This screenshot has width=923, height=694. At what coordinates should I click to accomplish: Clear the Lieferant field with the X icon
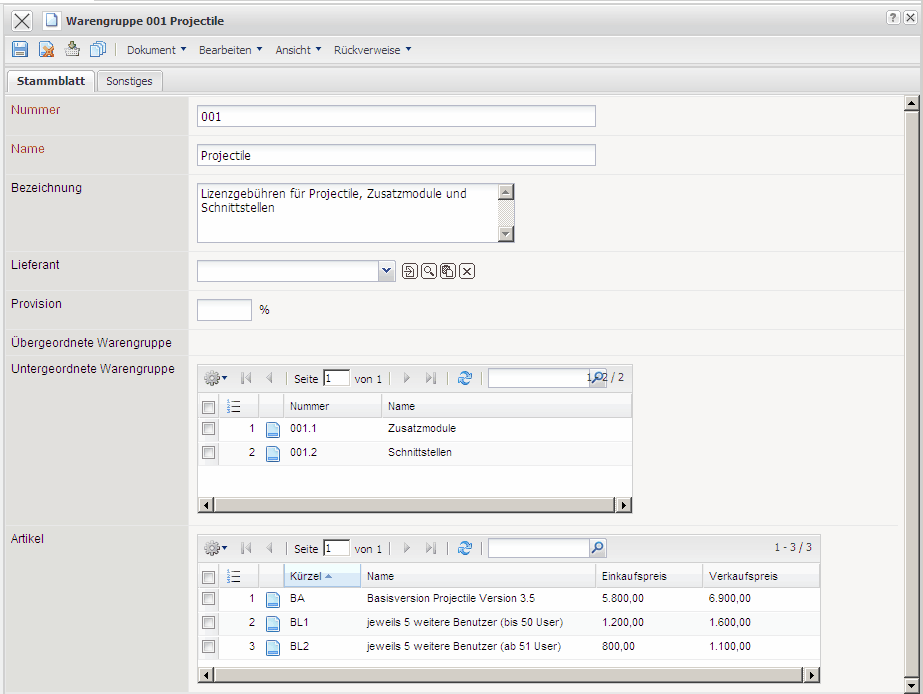pyautogui.click(x=467, y=271)
